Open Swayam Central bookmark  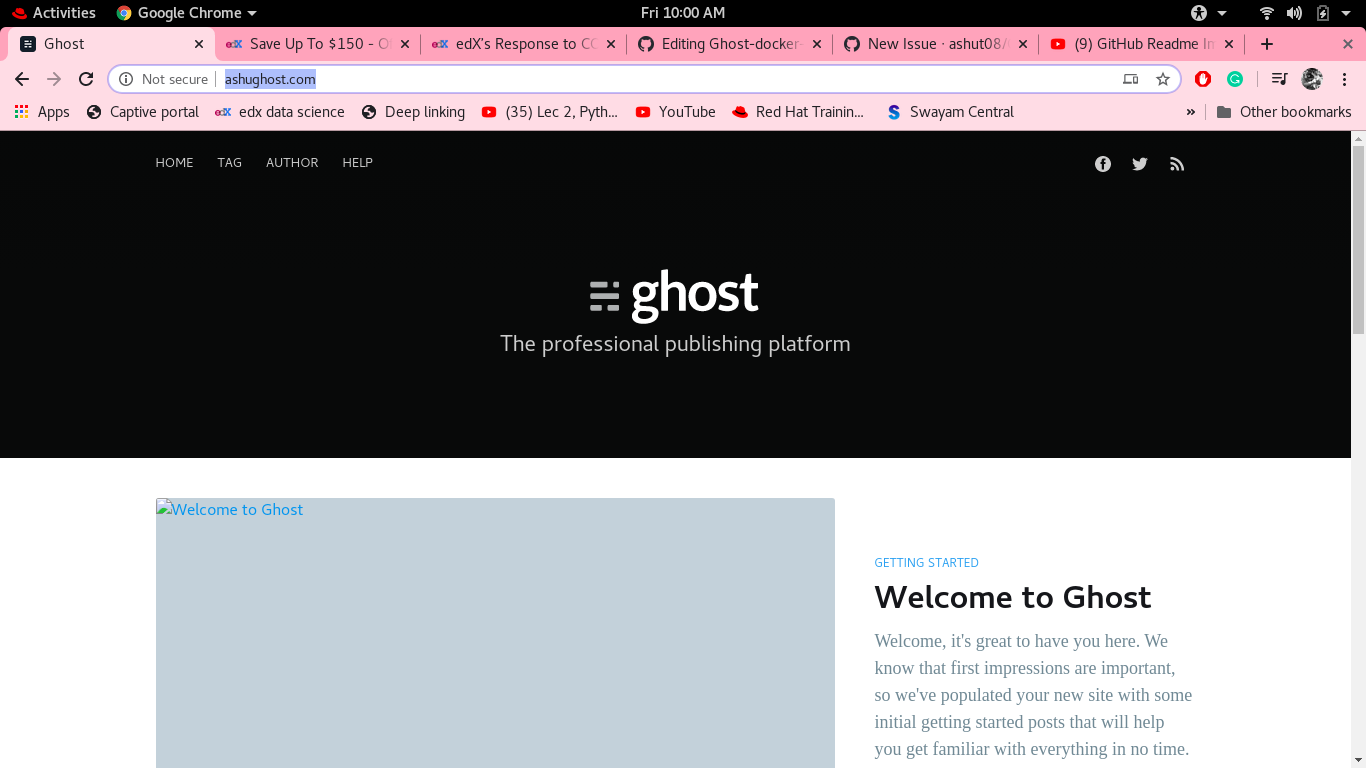click(950, 112)
